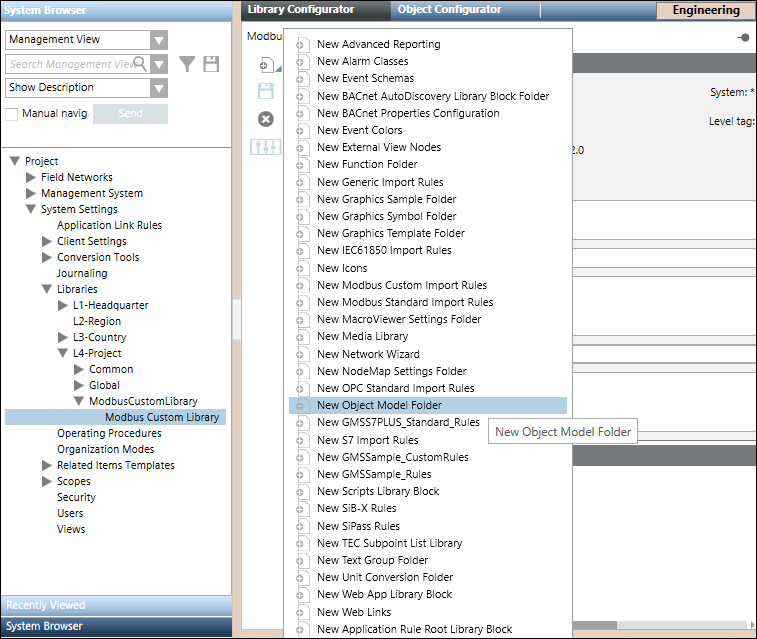This screenshot has width=757, height=639.
Task: Click the round X delete icon
Action: (266, 119)
